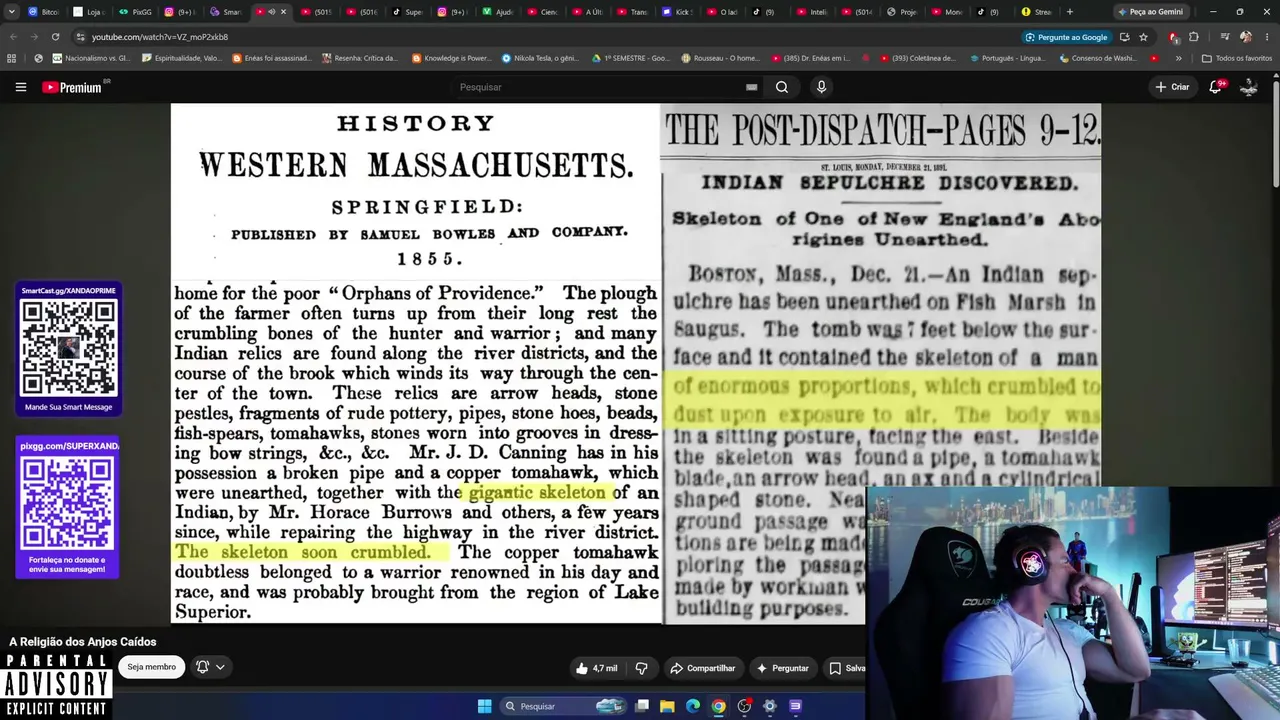Open the YouTube hamburger guide menu
1280x720 pixels.
pos(20,87)
